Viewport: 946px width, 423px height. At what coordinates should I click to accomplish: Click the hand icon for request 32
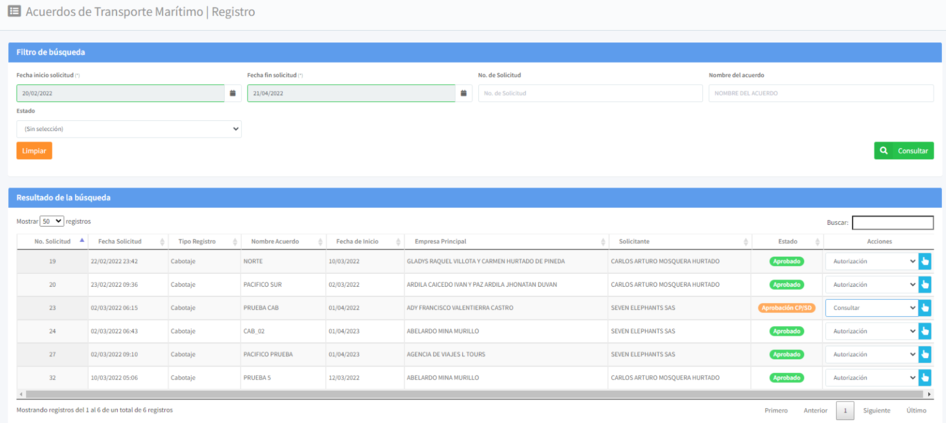click(925, 378)
